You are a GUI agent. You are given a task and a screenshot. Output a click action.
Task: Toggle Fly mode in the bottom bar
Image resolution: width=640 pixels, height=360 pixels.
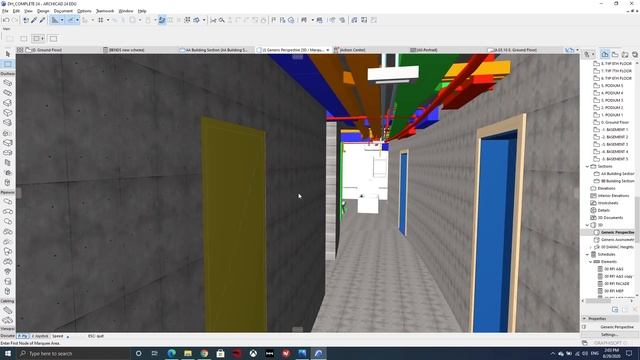(x=23, y=336)
